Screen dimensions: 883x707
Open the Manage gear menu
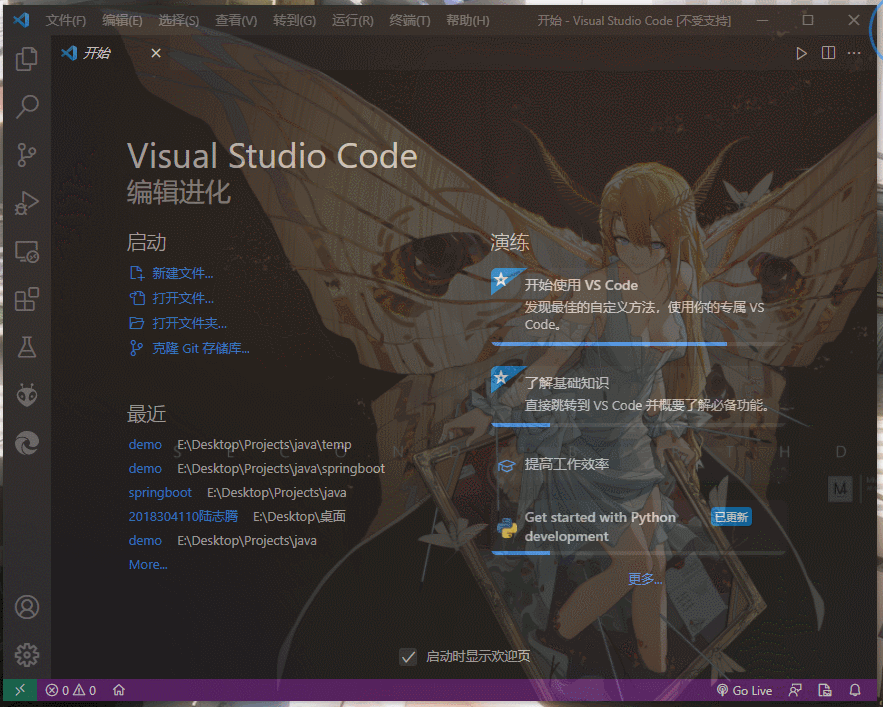tap(27, 655)
